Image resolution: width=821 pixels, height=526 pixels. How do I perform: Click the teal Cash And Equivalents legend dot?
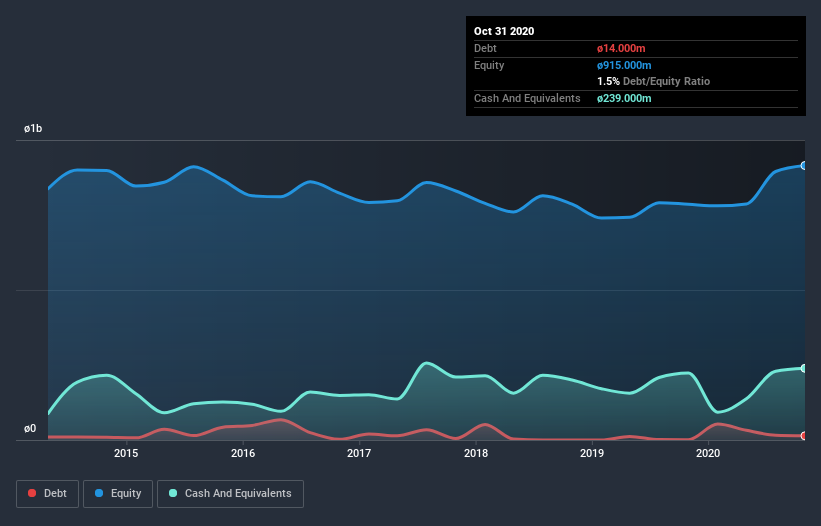(173, 493)
